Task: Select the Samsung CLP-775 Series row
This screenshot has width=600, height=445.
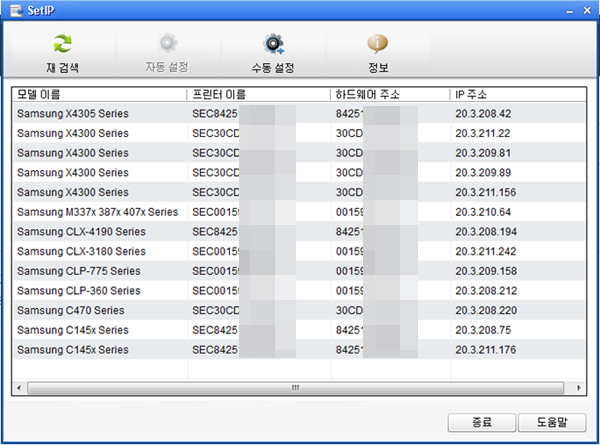Action: click(x=299, y=271)
